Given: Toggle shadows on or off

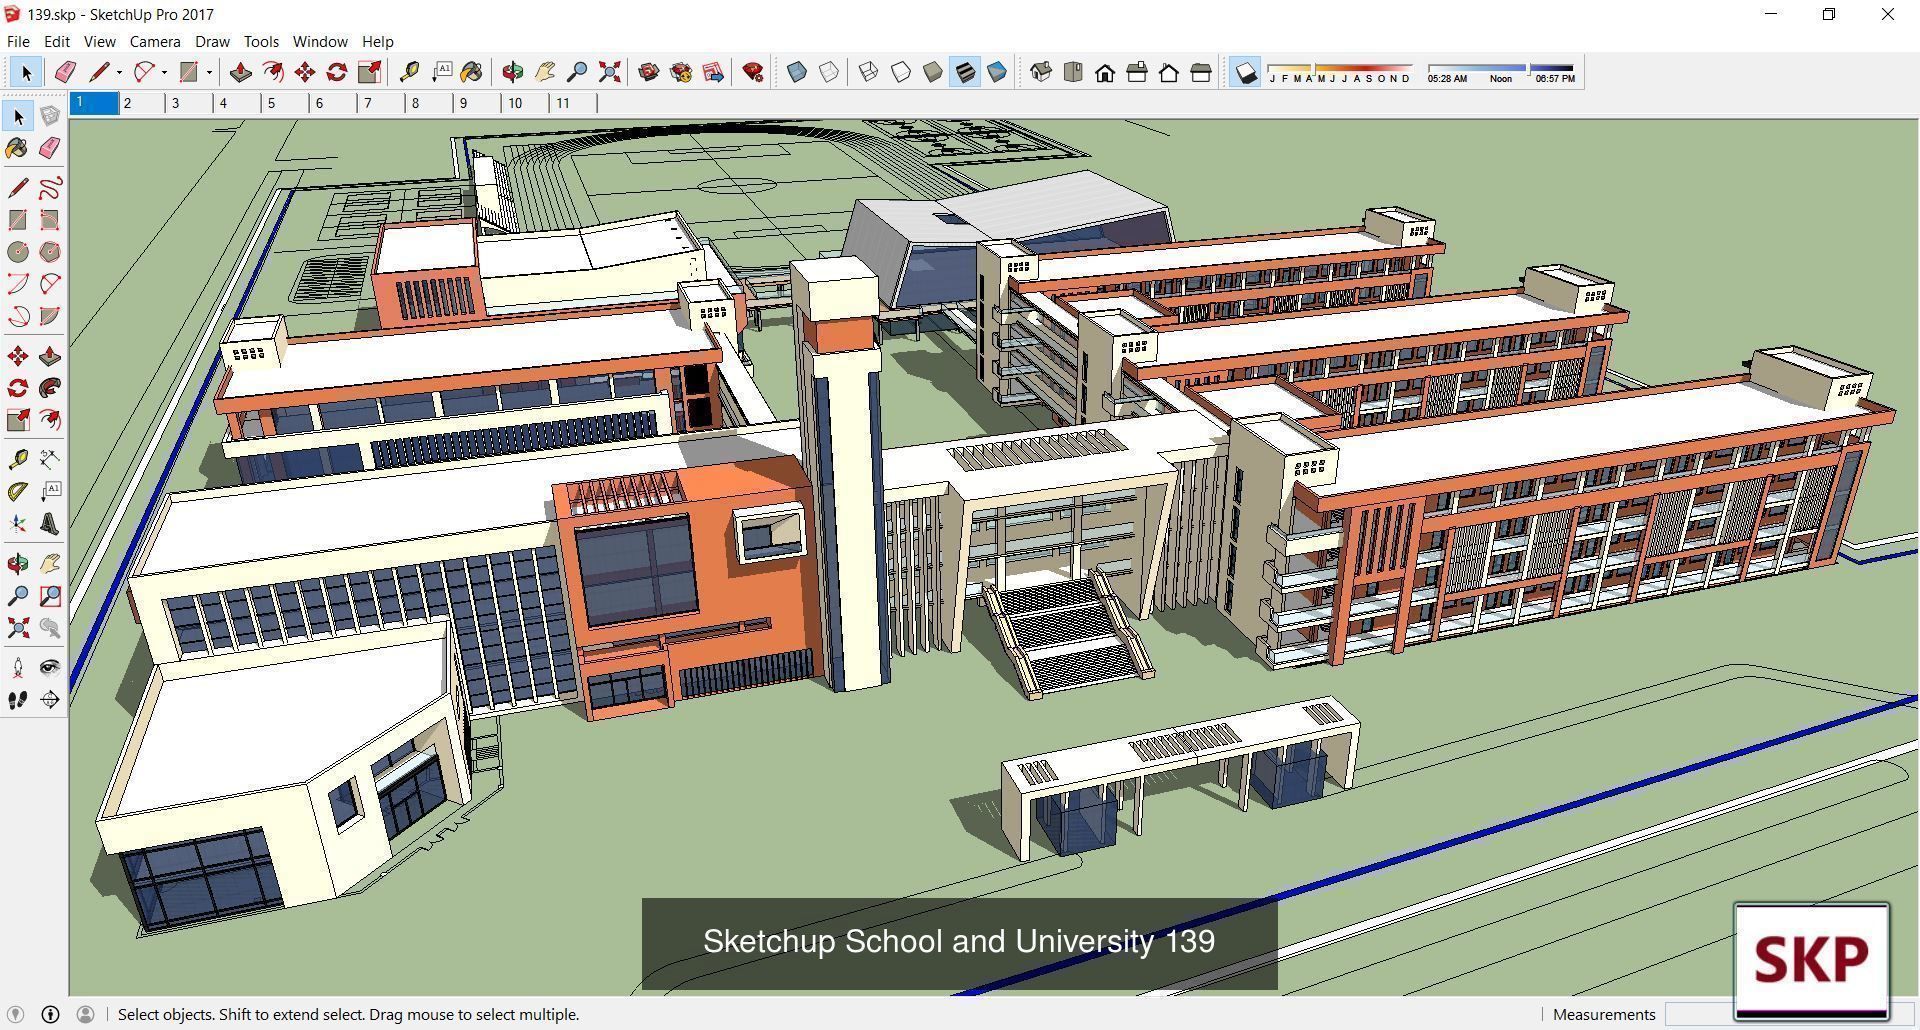Looking at the screenshot, I should [x=1245, y=72].
